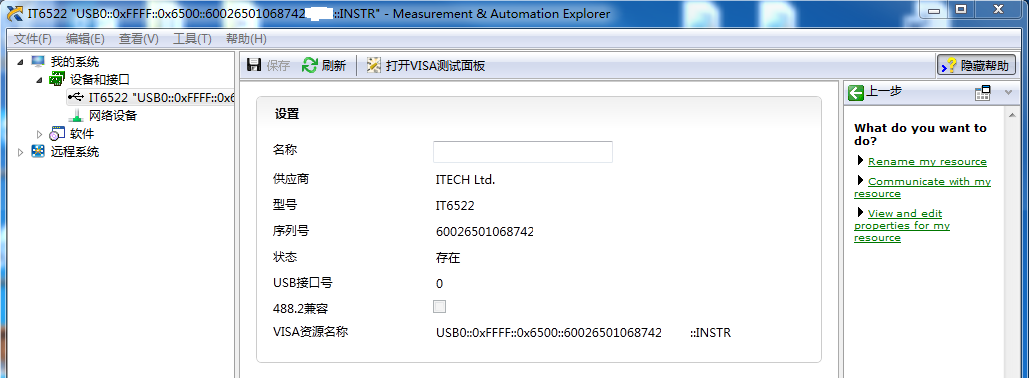Image resolution: width=1029 pixels, height=378 pixels.
Task: Click the model value IT6522
Action: [x=455, y=205]
